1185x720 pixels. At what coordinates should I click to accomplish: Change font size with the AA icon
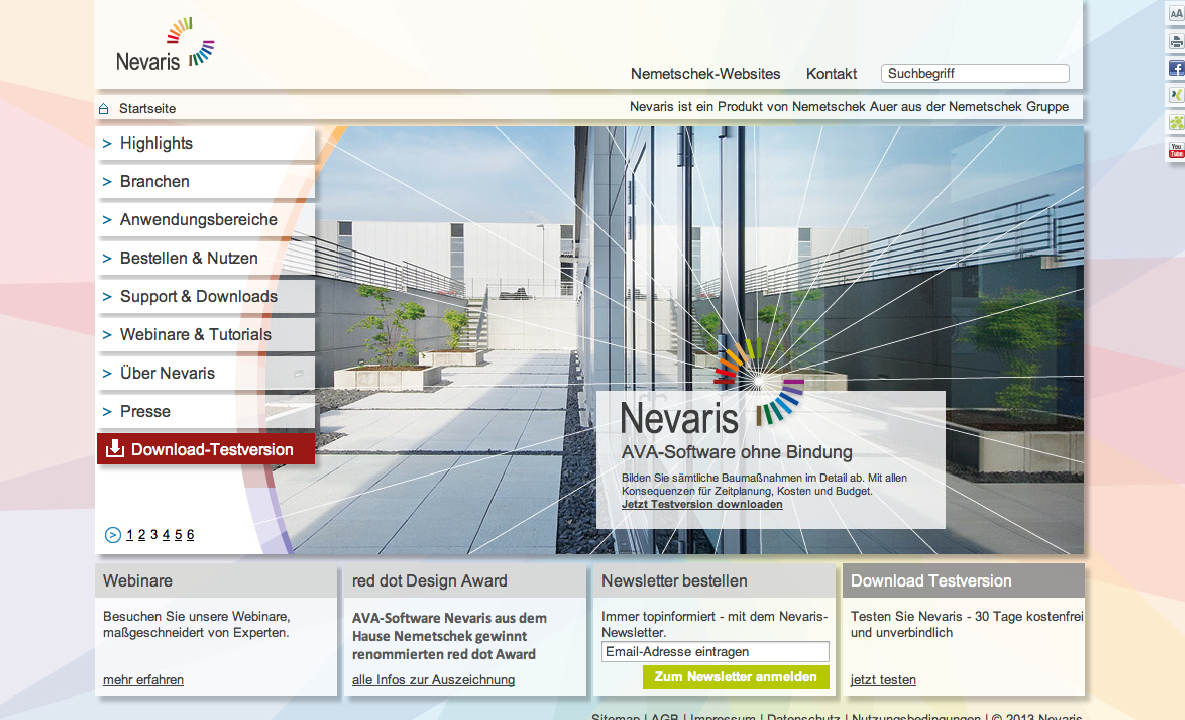tap(1176, 14)
